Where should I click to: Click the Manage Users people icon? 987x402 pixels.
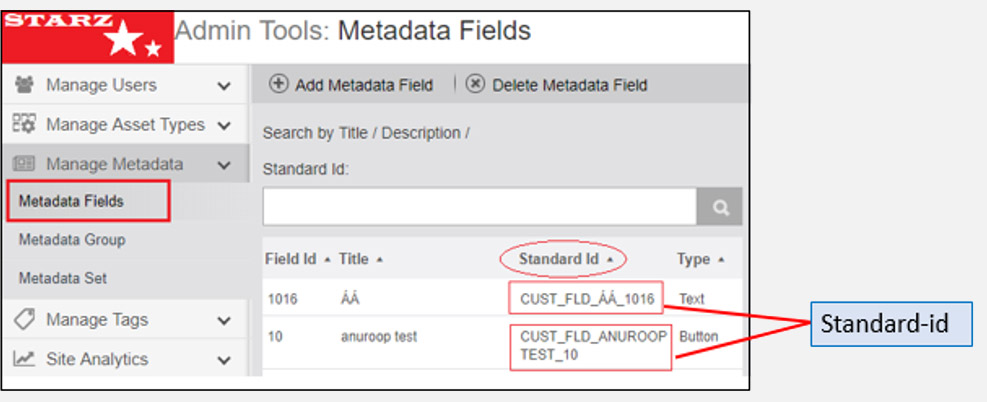tap(24, 86)
